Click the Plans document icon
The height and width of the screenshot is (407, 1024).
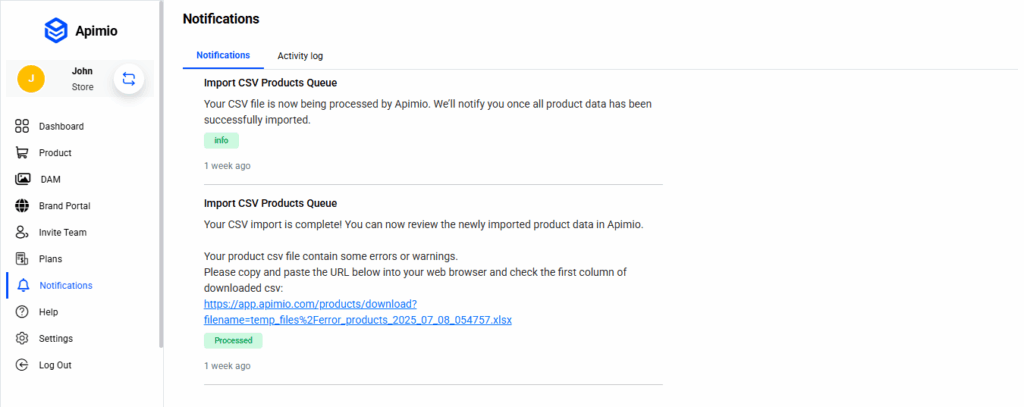pyautogui.click(x=22, y=259)
